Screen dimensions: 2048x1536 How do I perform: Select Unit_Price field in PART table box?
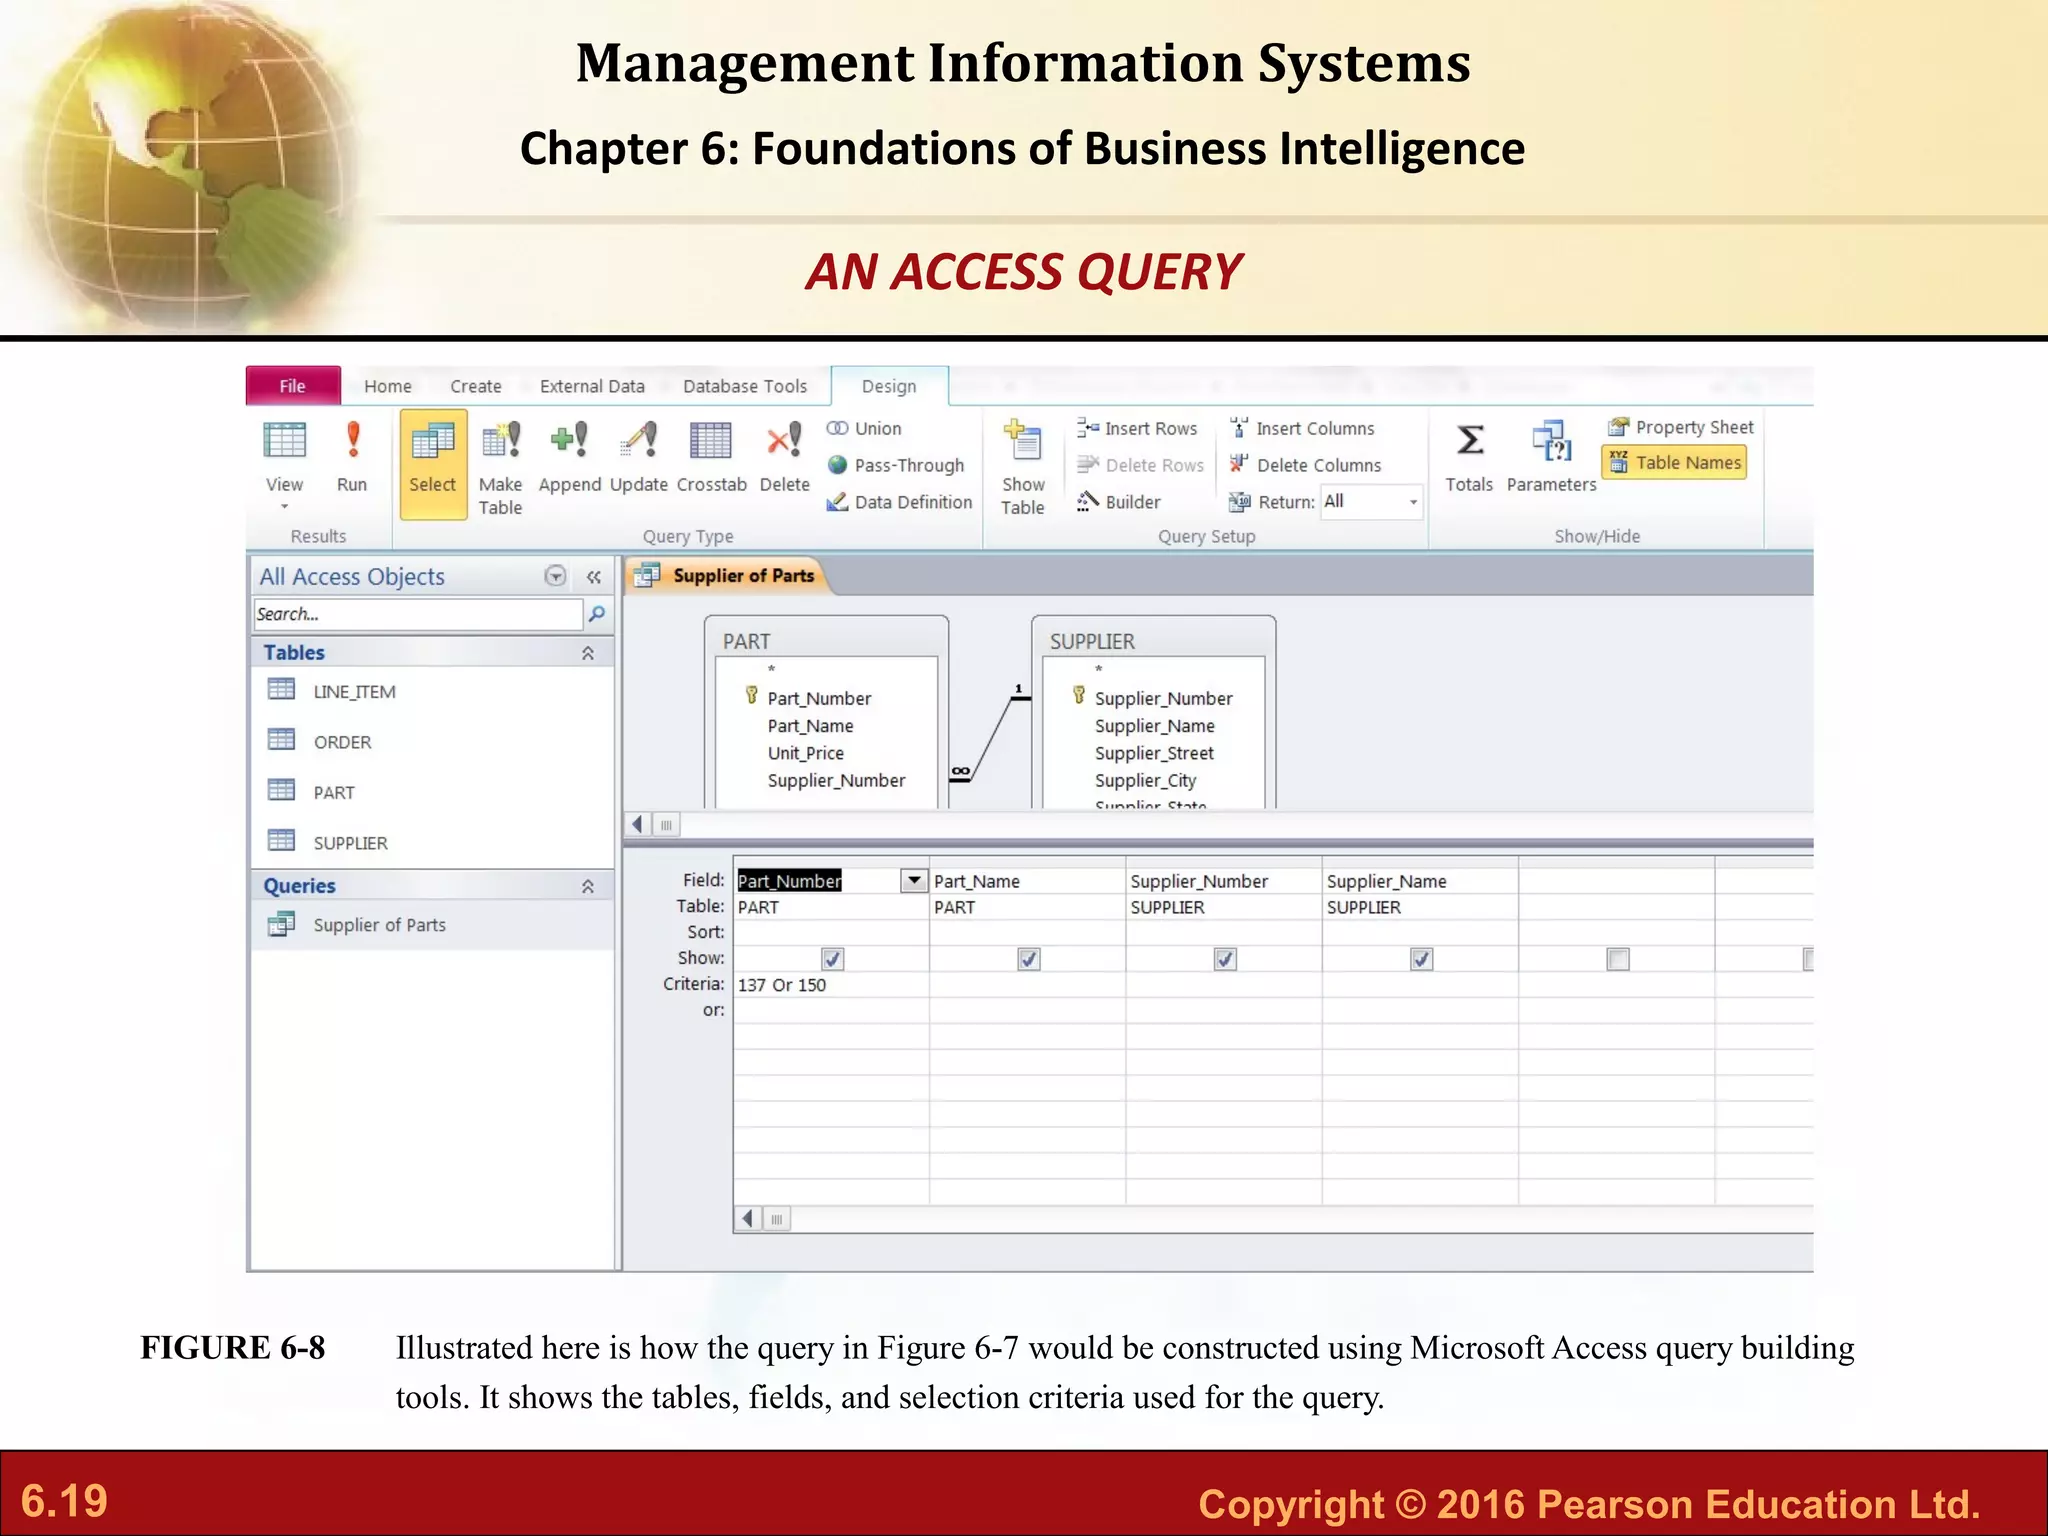tap(806, 753)
